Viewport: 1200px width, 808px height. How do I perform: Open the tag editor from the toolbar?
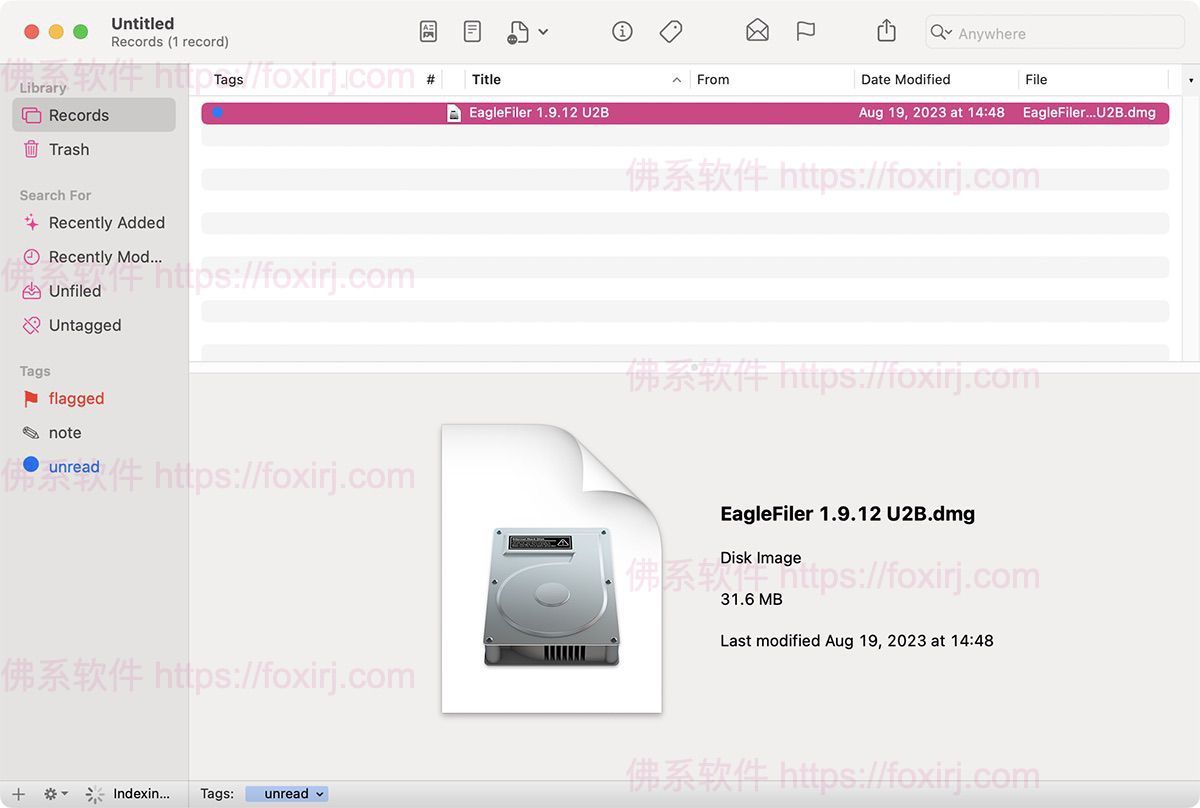[671, 31]
